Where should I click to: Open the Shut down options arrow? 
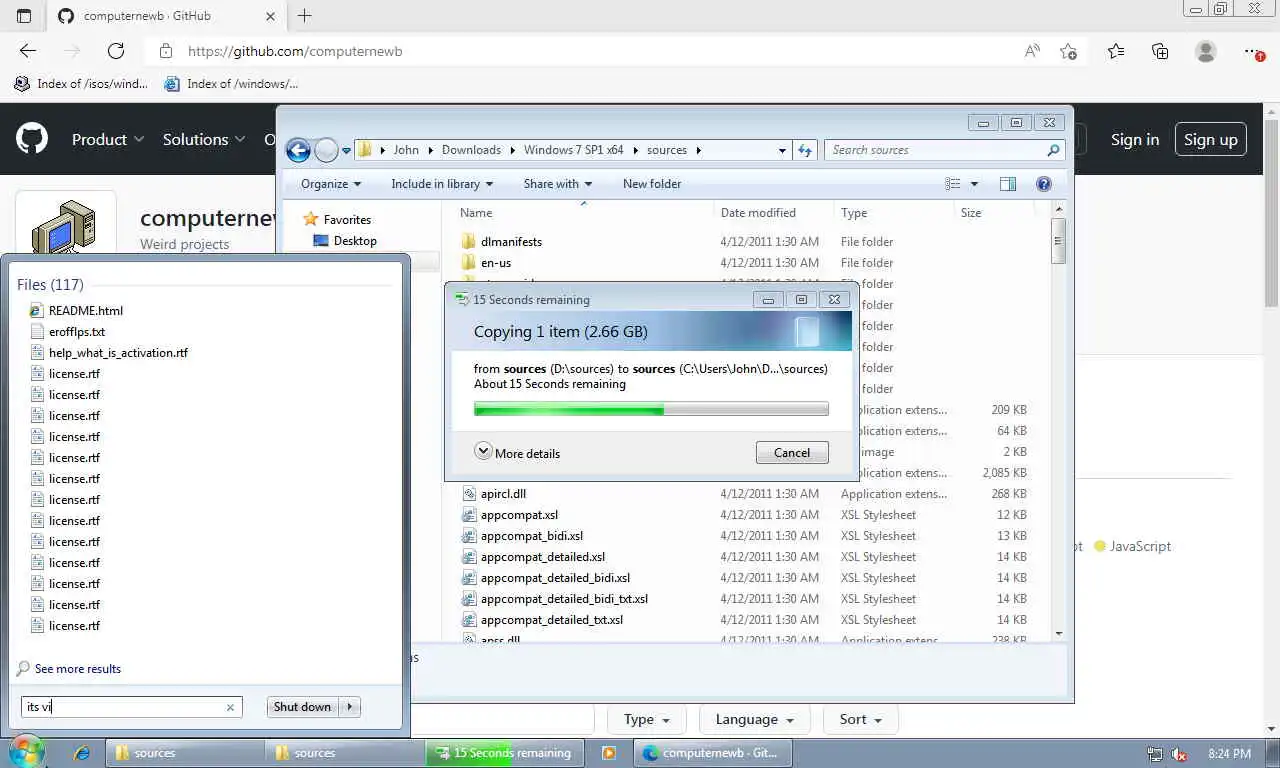pyautogui.click(x=350, y=707)
